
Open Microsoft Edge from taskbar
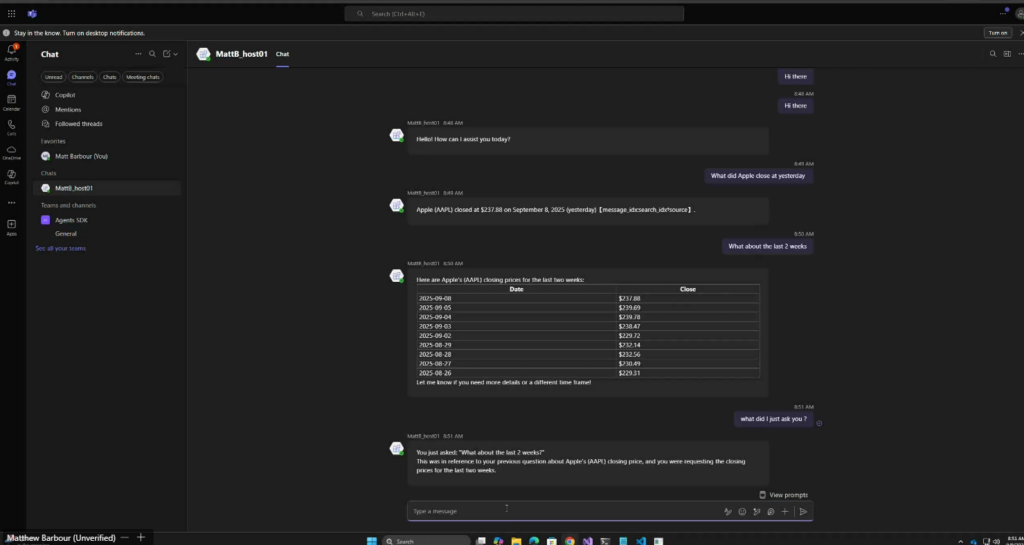coord(534,540)
